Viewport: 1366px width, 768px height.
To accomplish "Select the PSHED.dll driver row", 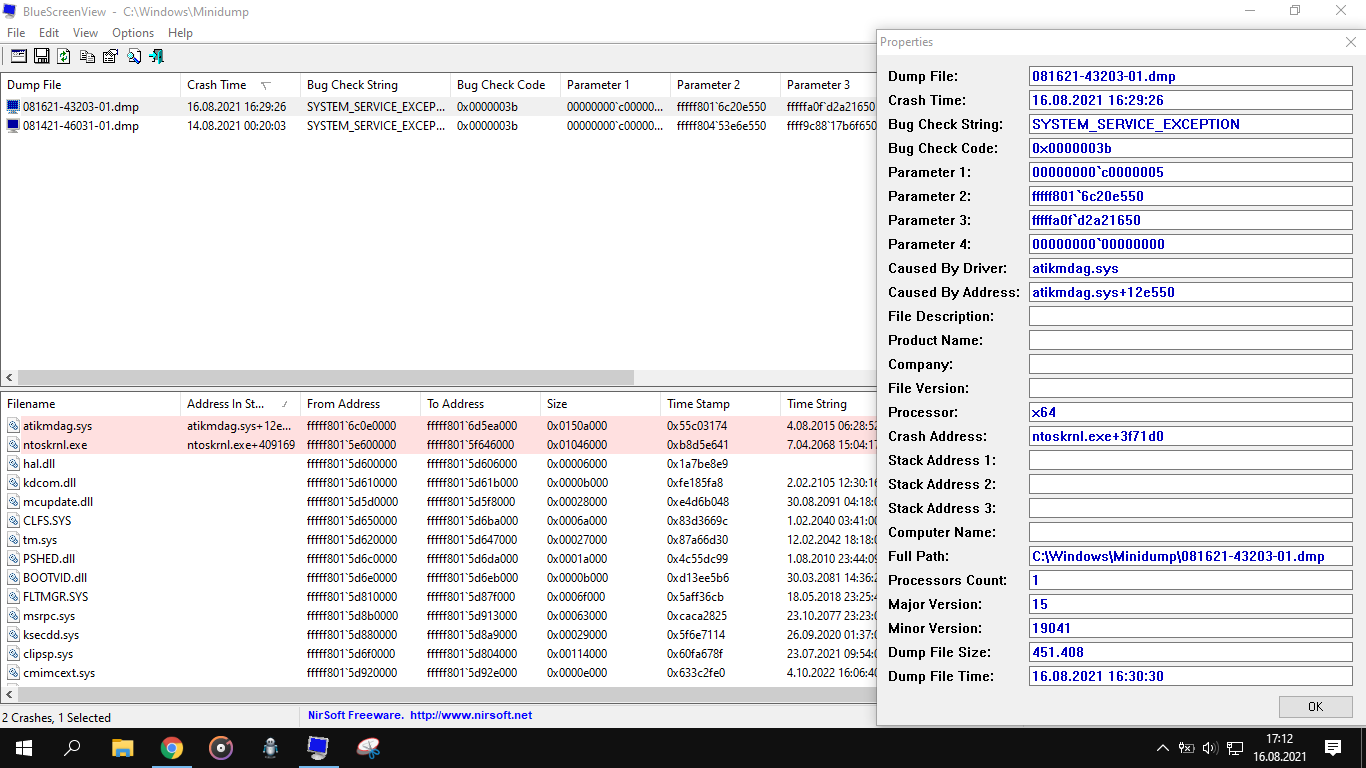I will pos(438,559).
